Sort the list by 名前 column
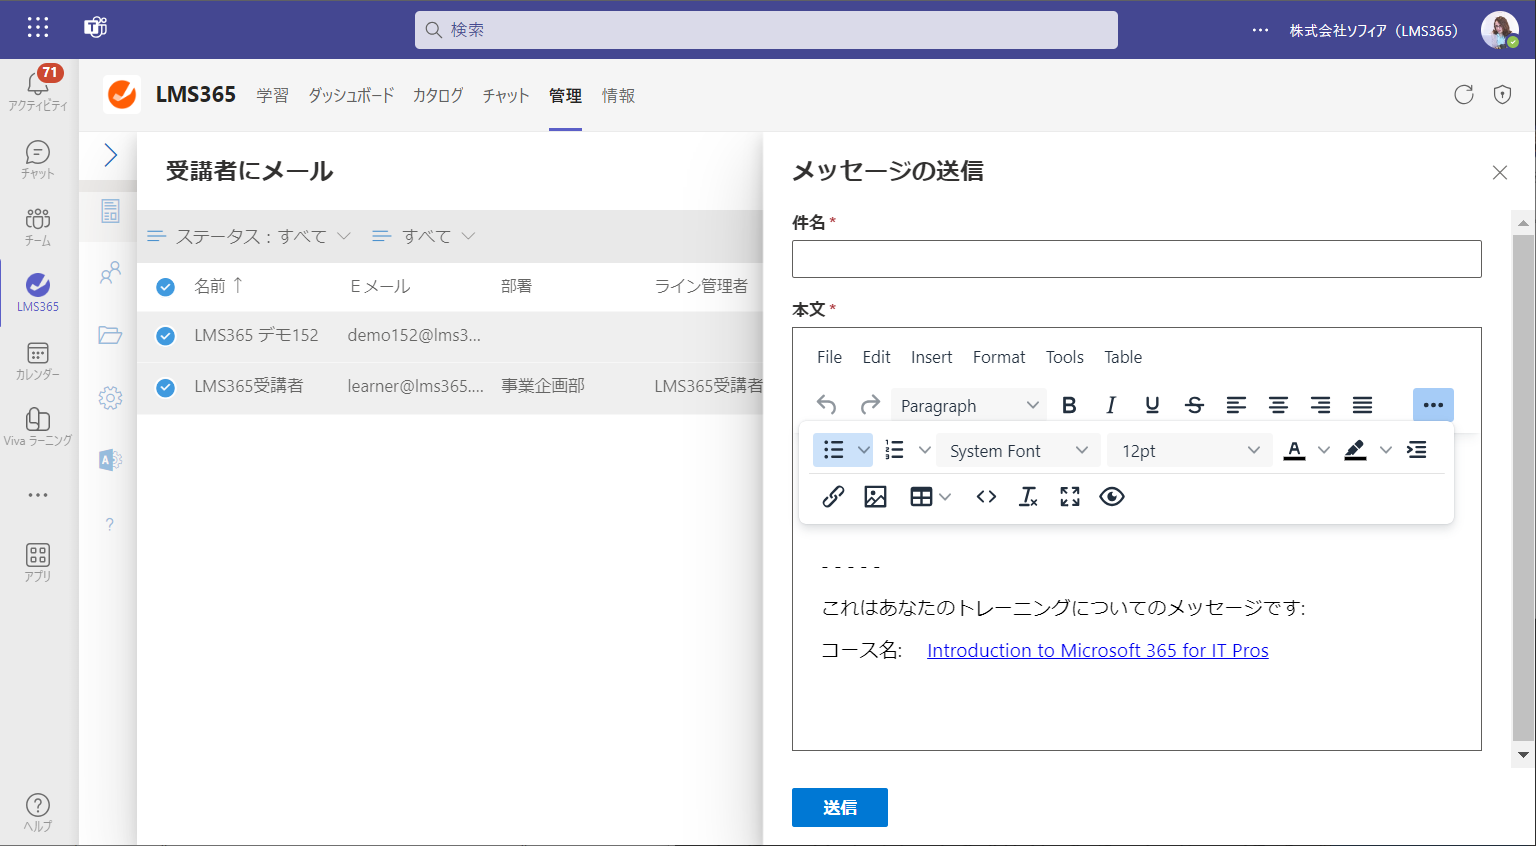The image size is (1536, 846). click(x=218, y=286)
